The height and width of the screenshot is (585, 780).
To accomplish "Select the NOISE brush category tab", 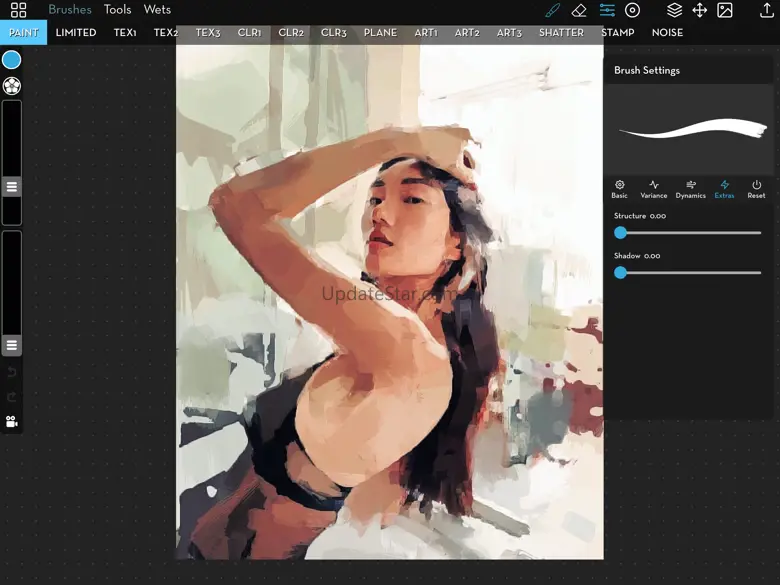I will [x=667, y=32].
